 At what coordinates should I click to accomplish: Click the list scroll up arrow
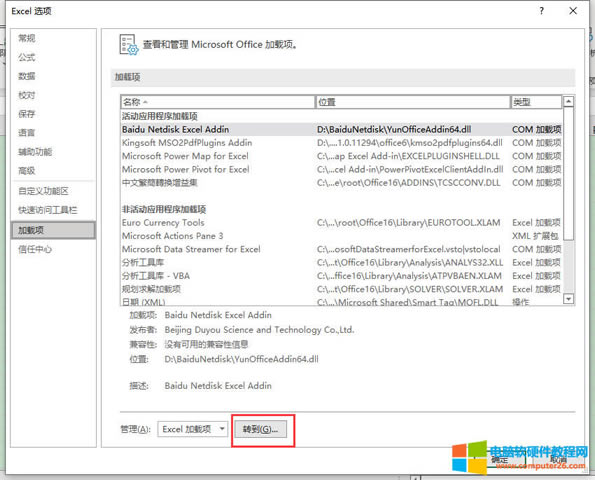(x=568, y=101)
